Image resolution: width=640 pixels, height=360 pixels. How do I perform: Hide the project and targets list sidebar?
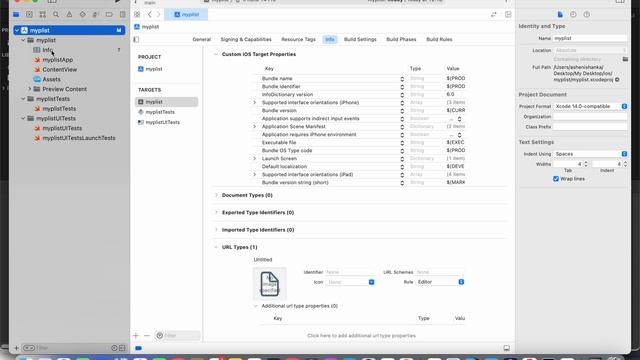point(136,40)
